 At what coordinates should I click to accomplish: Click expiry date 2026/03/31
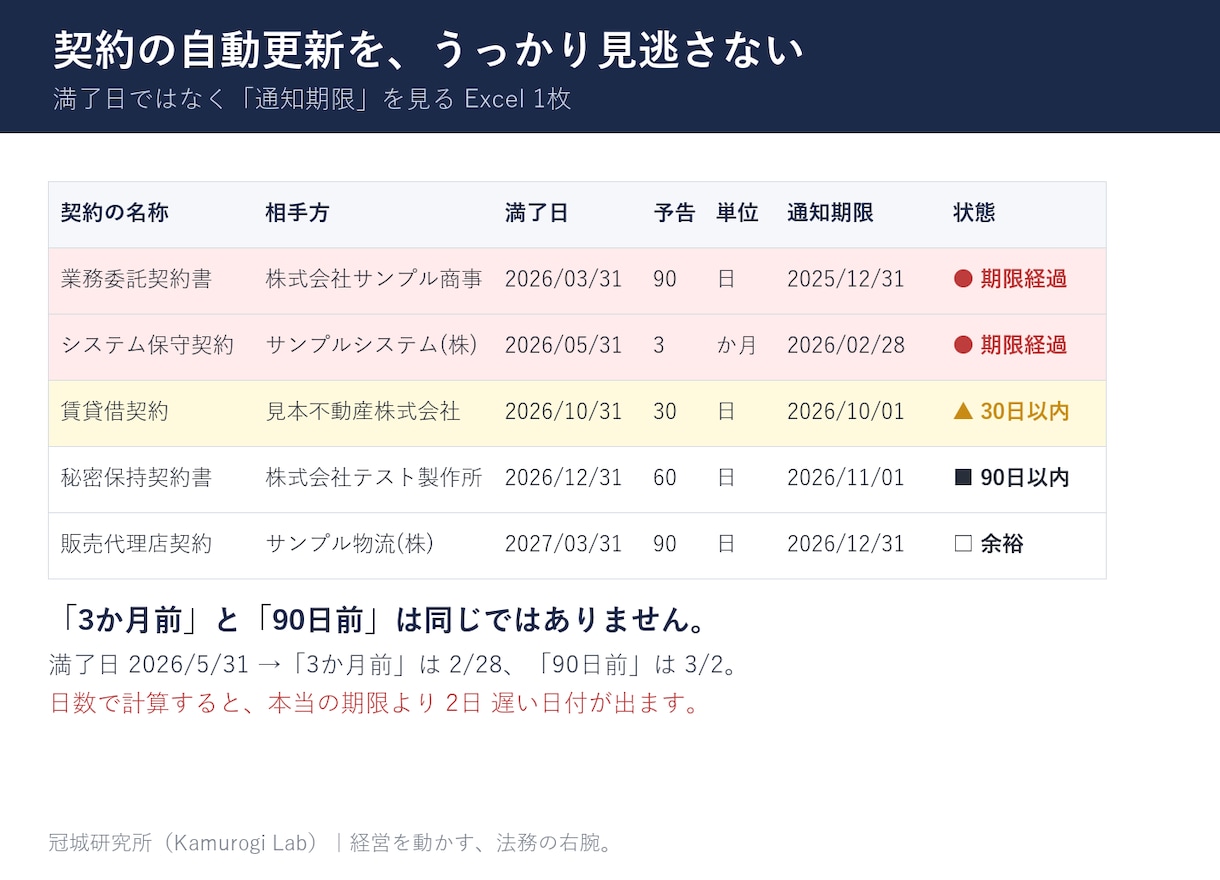tap(564, 279)
